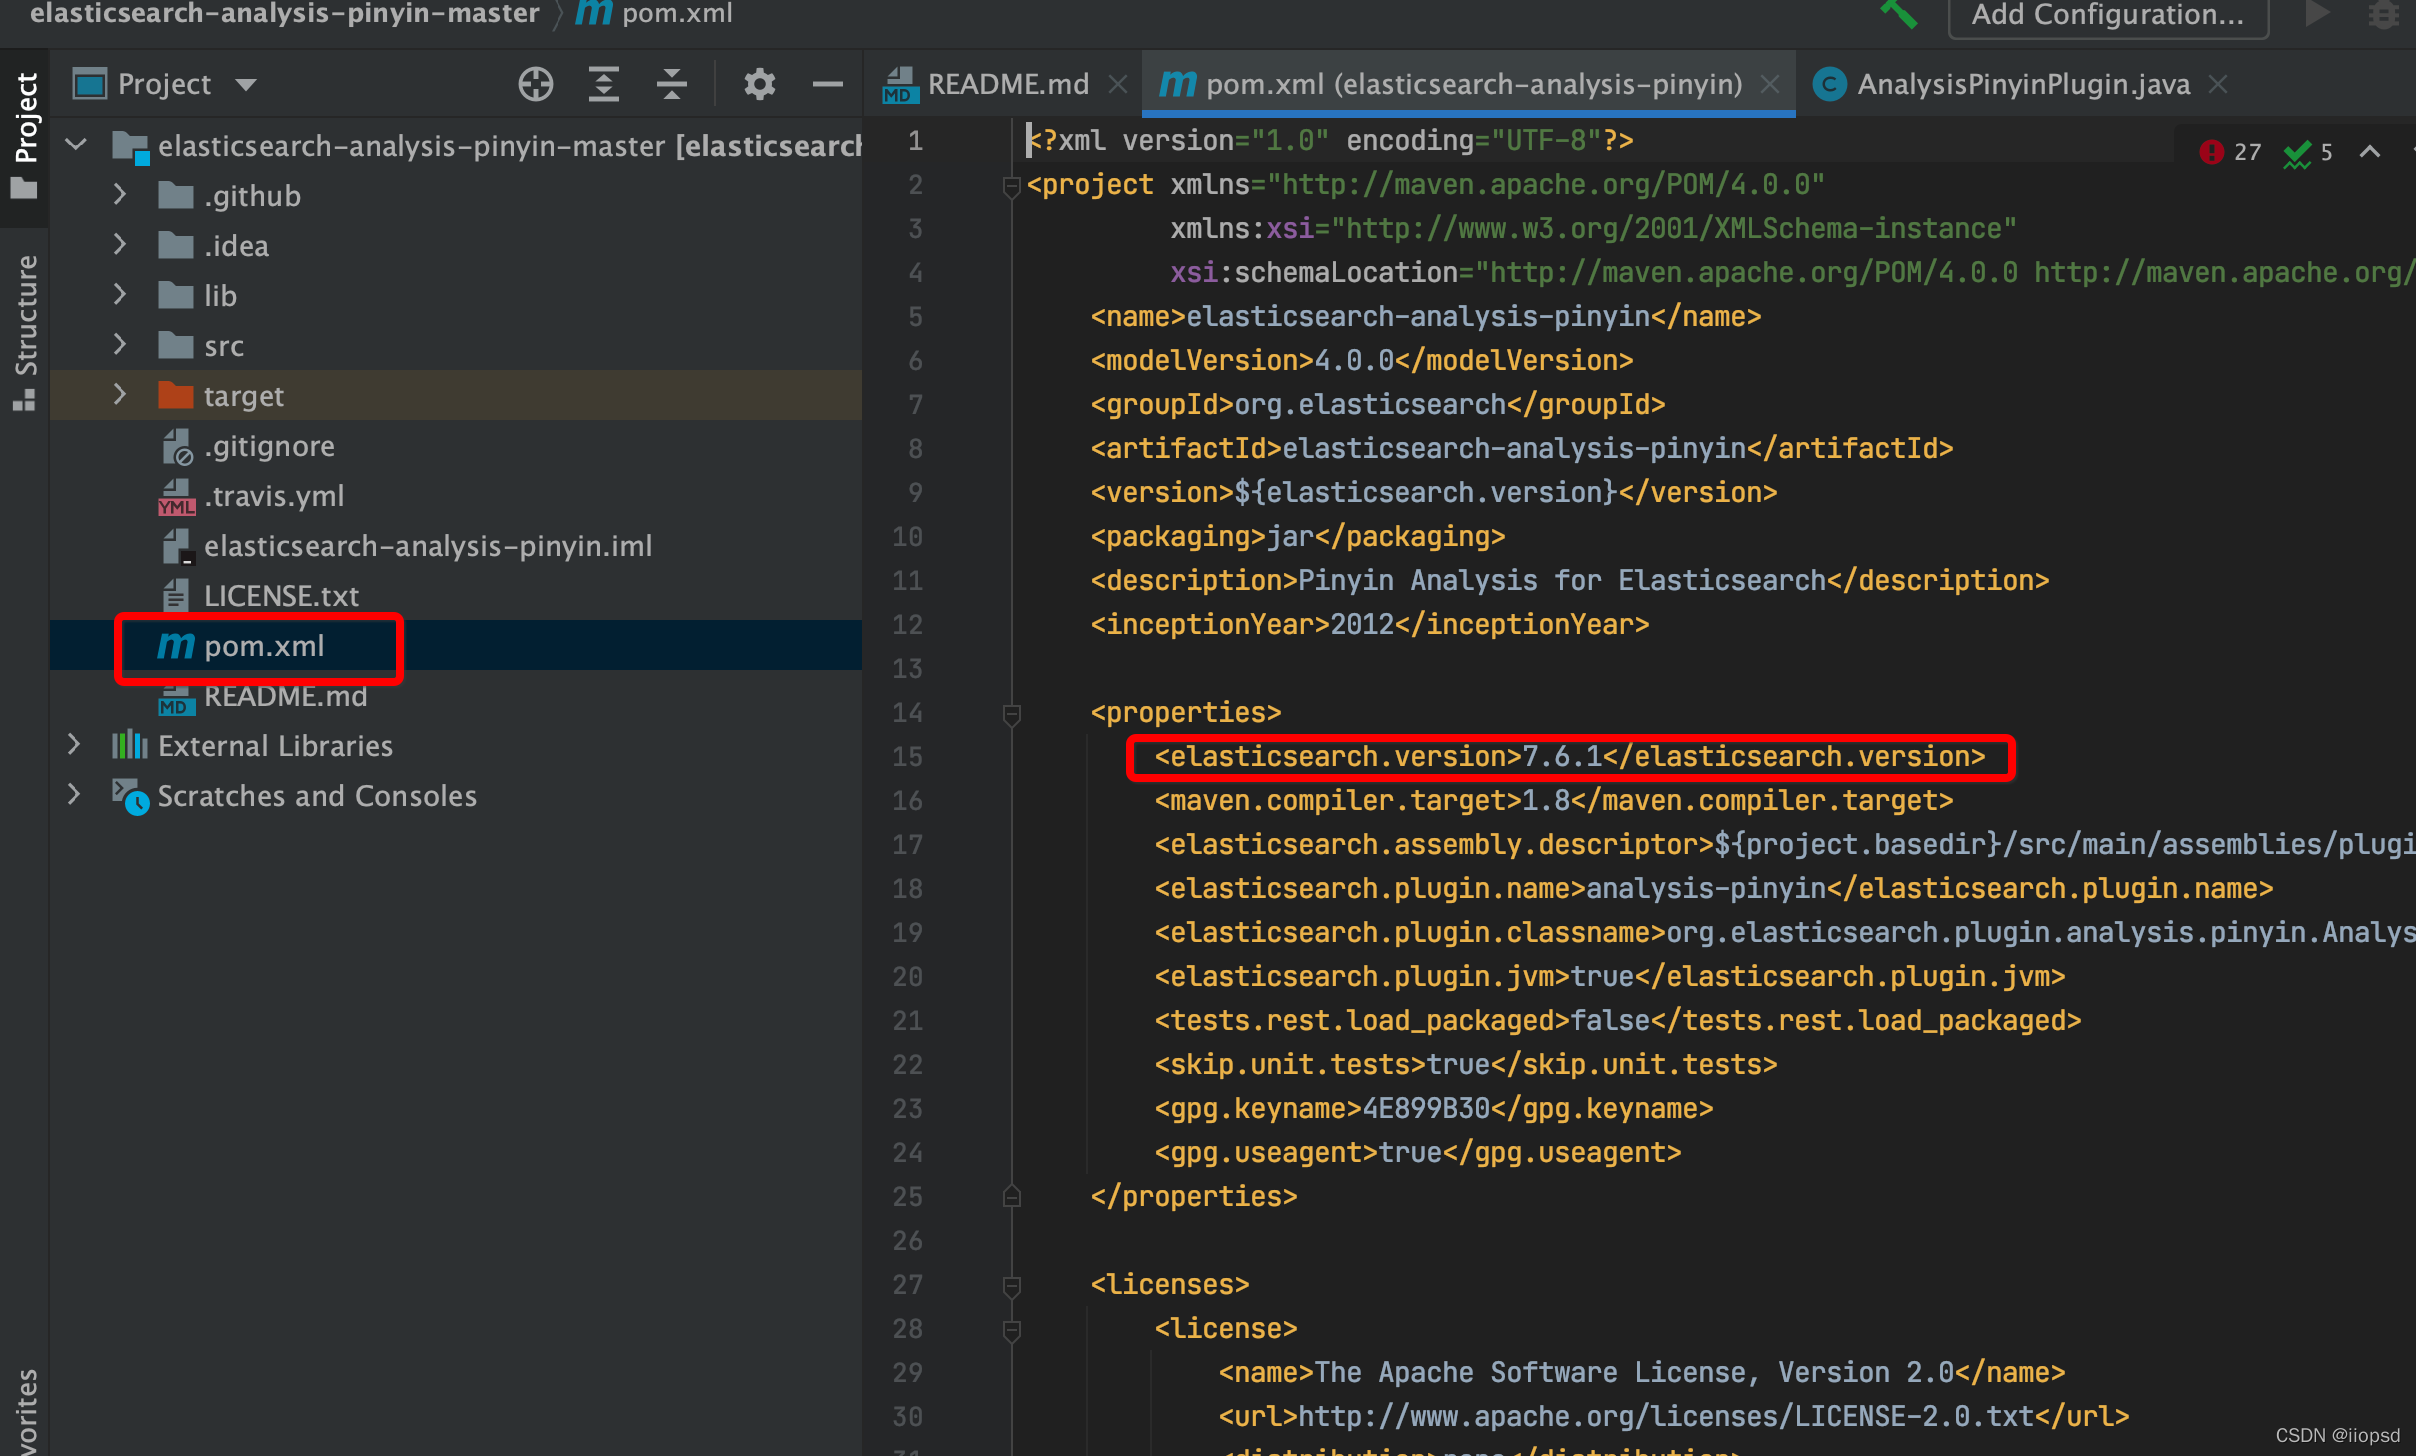Click inceptionYear value 2012

(x=1362, y=625)
